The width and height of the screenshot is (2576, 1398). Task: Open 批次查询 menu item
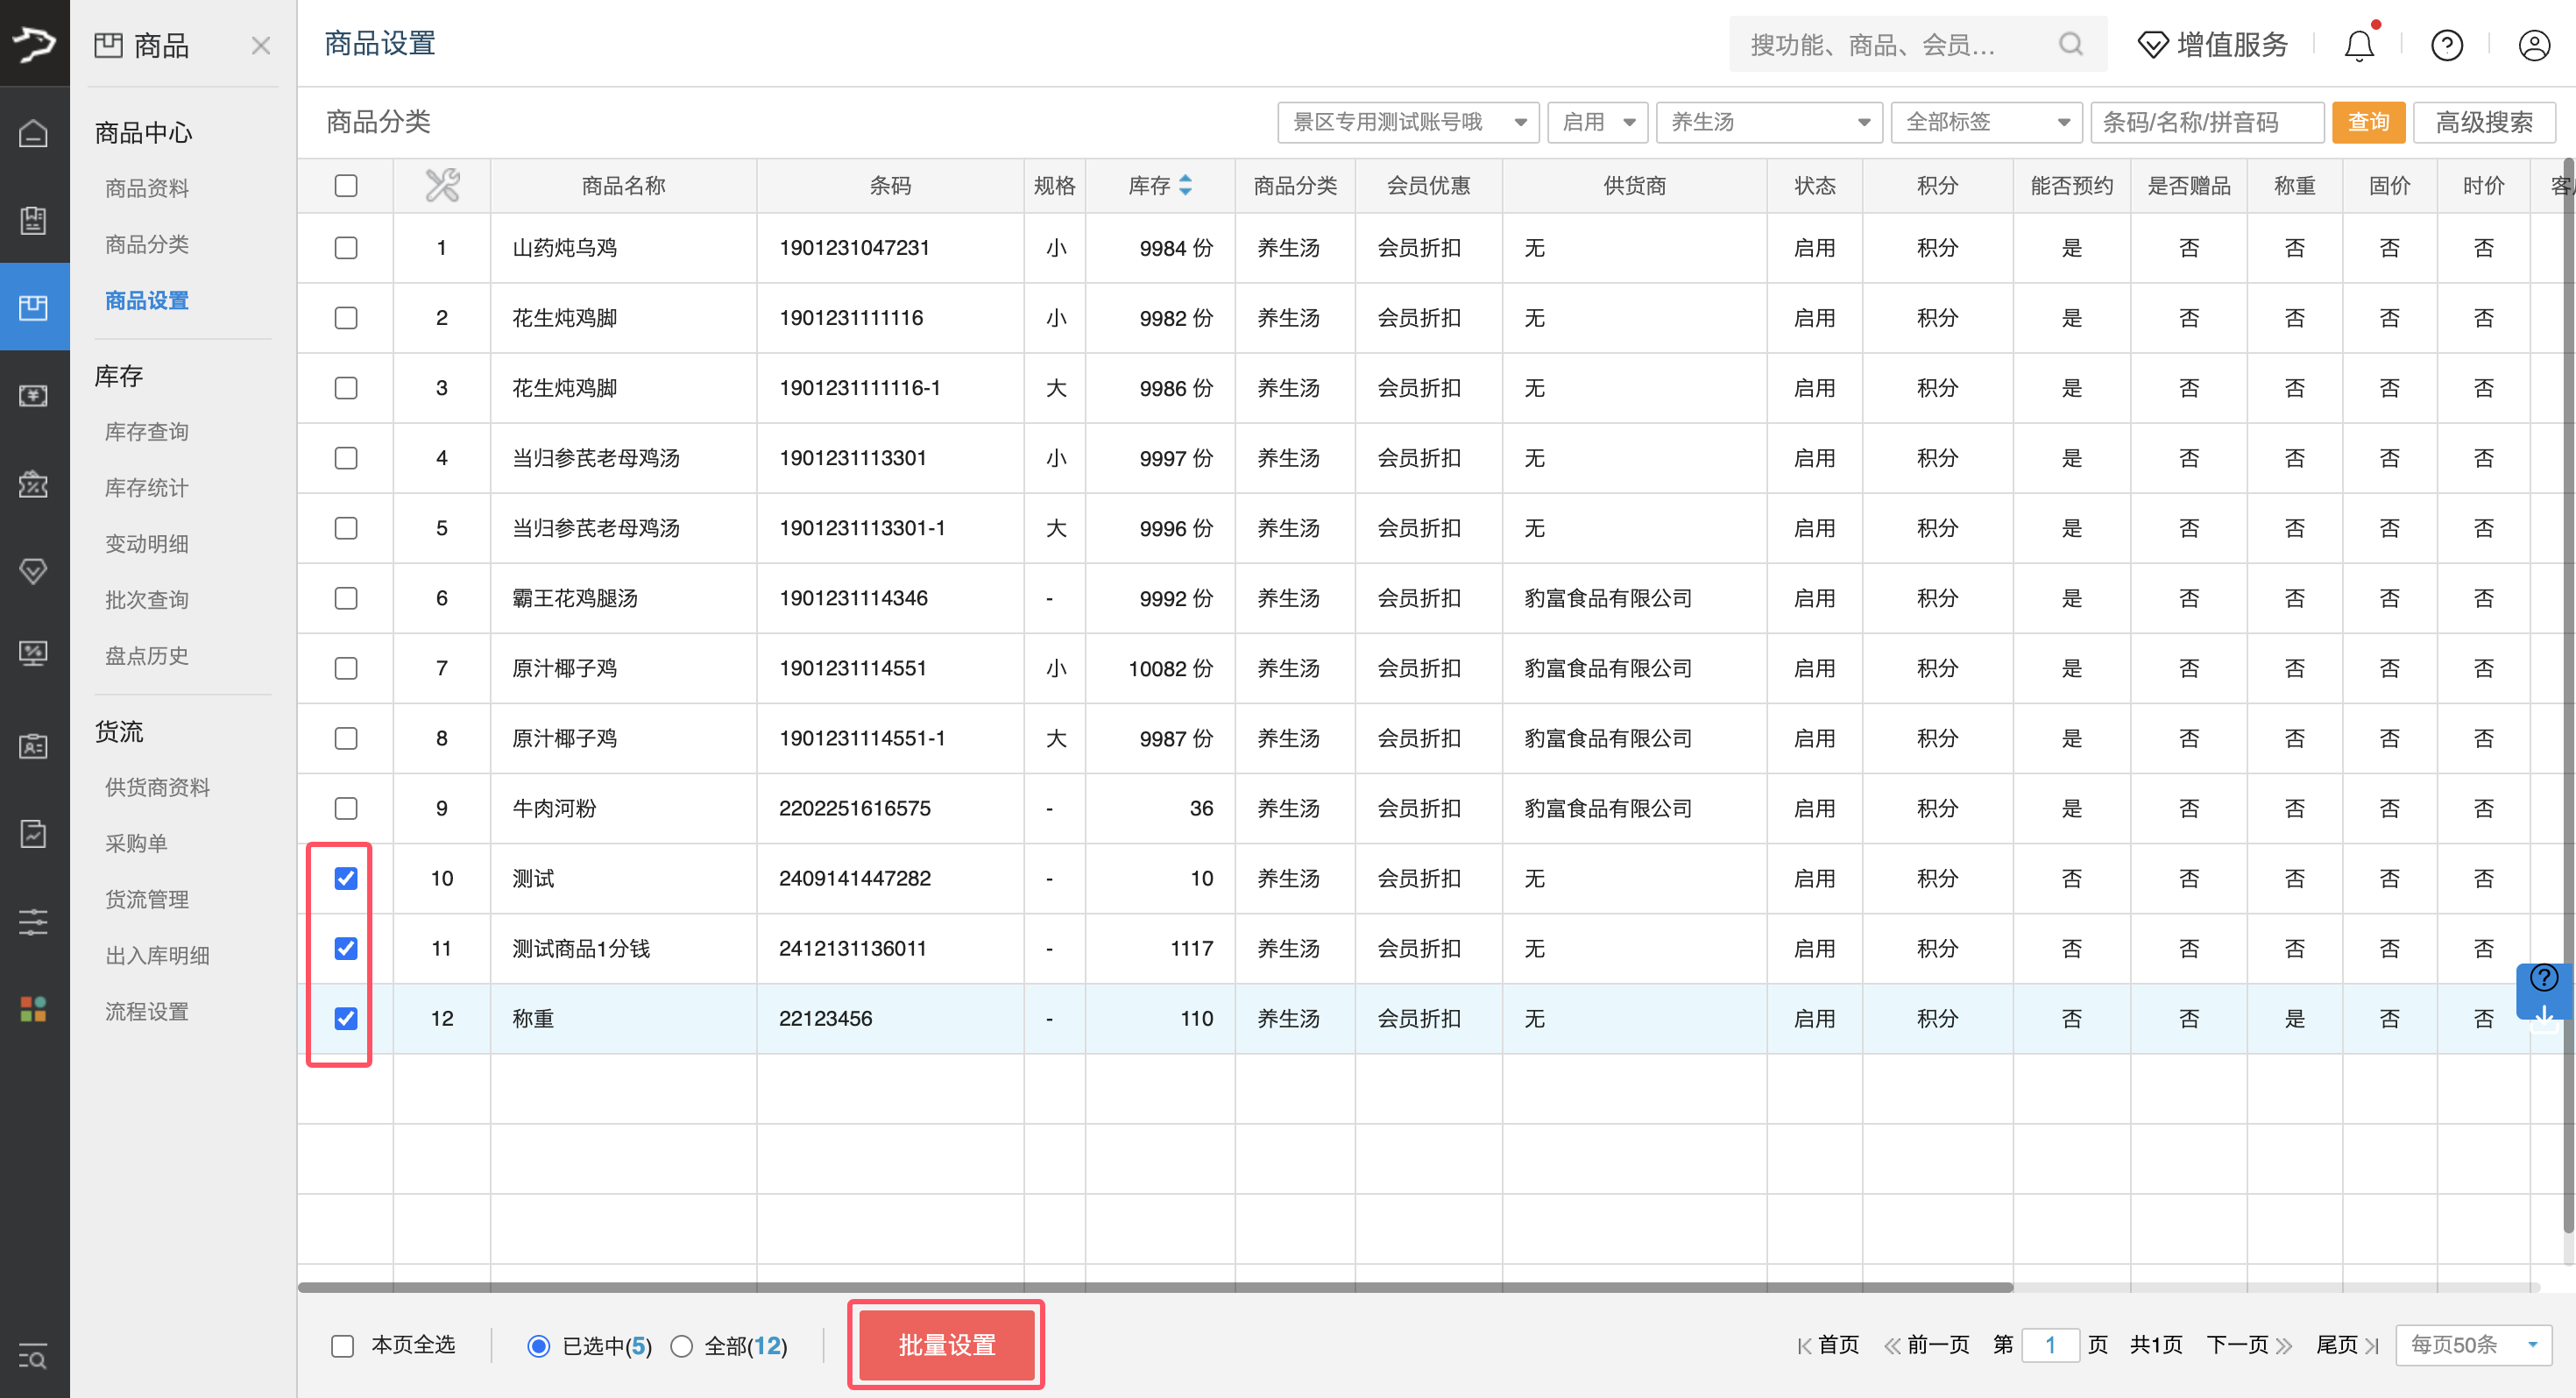click(x=147, y=599)
